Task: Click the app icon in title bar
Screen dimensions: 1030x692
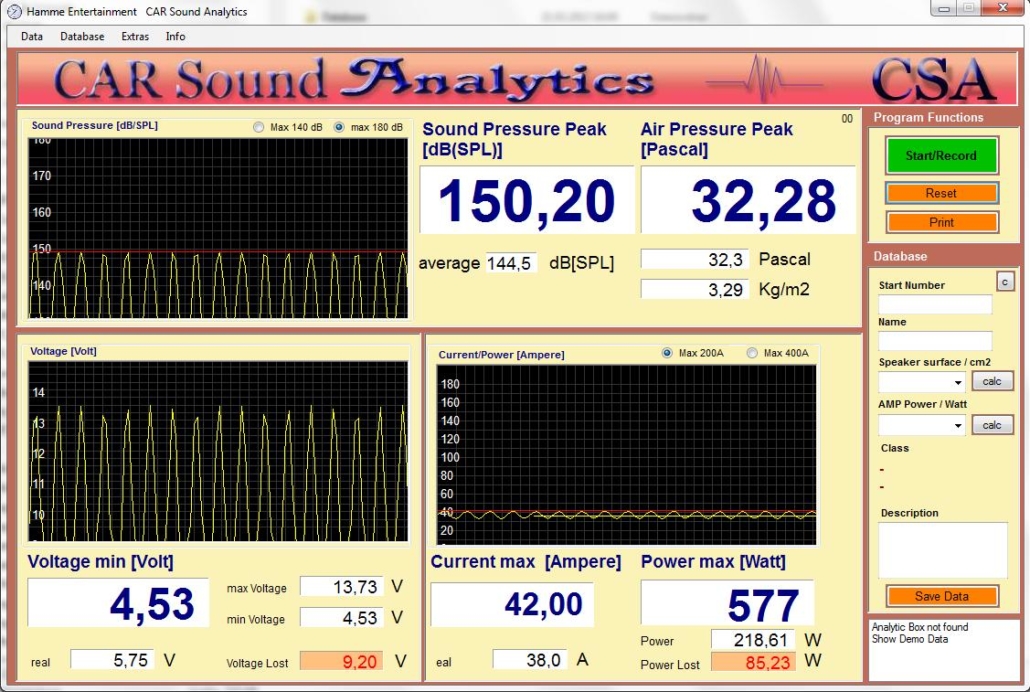Action: pyautogui.click(x=14, y=11)
